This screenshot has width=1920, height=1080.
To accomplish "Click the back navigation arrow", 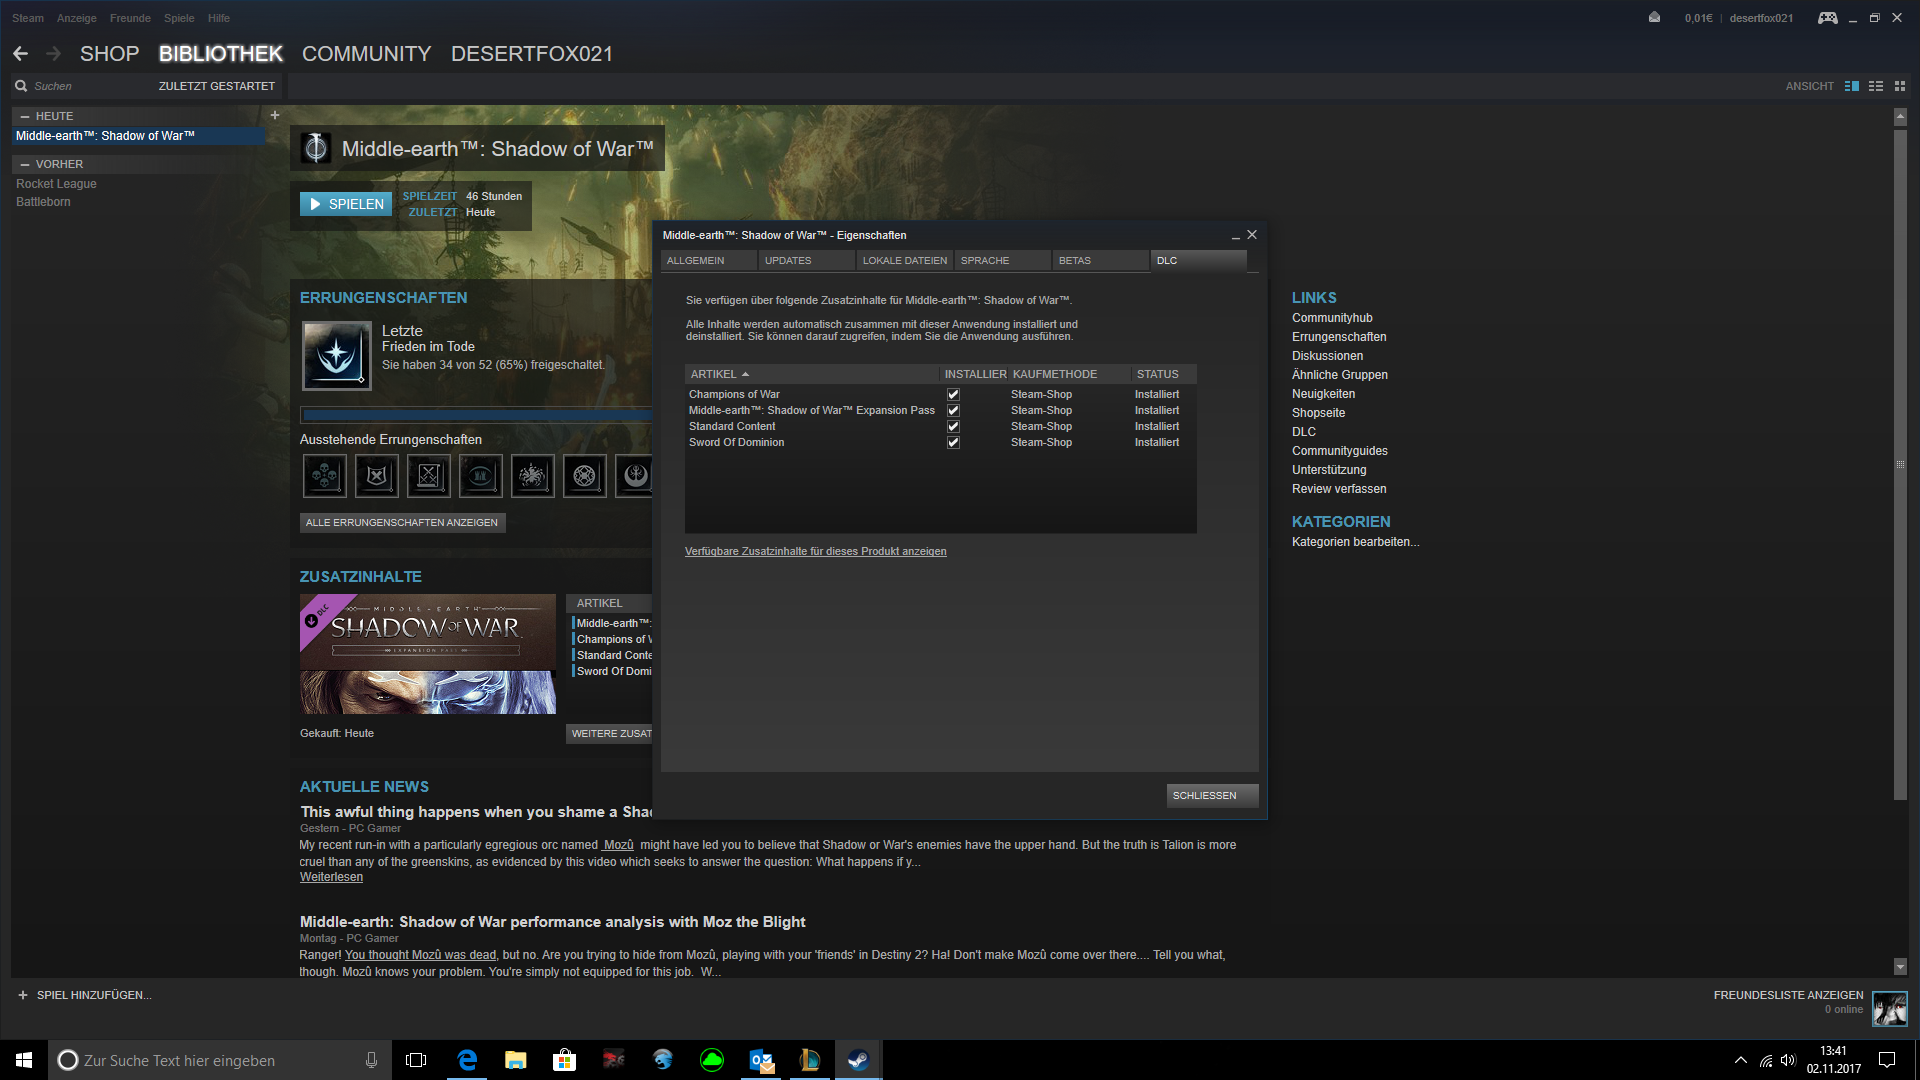I will pos(21,54).
